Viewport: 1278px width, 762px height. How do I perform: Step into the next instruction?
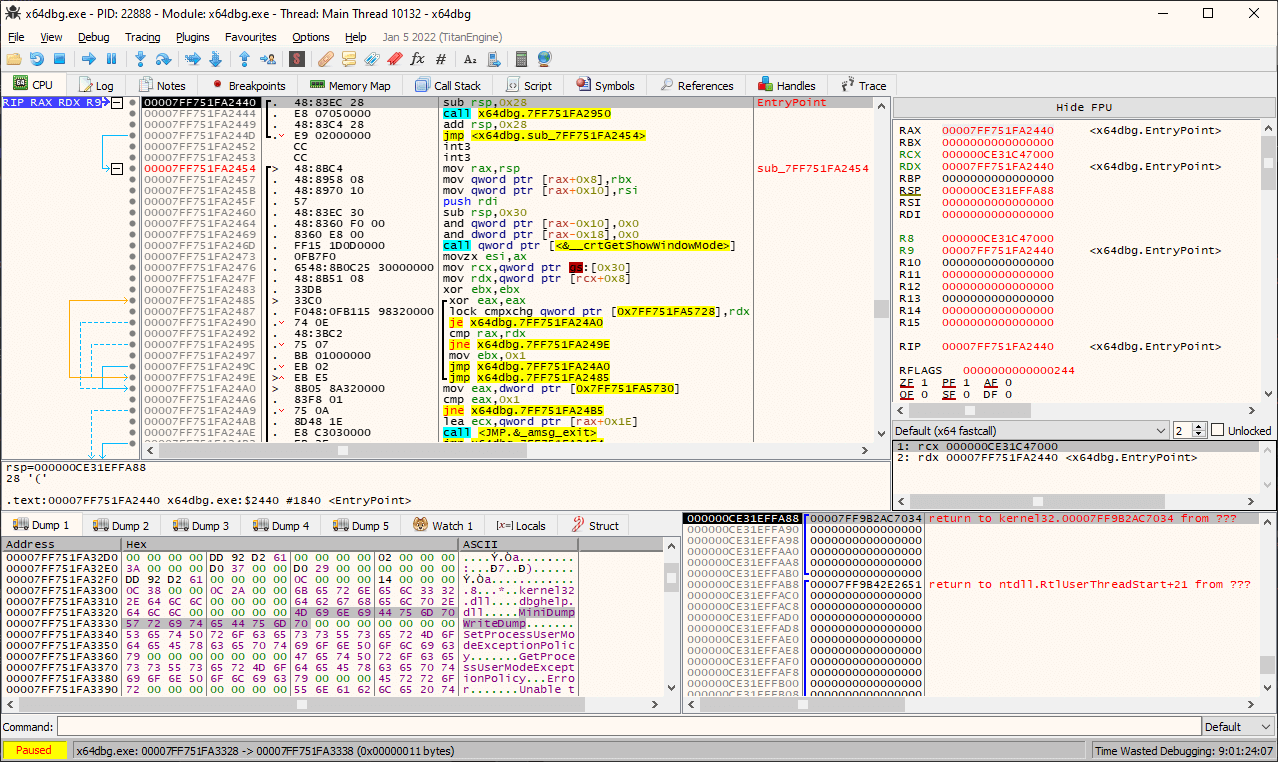(x=141, y=59)
